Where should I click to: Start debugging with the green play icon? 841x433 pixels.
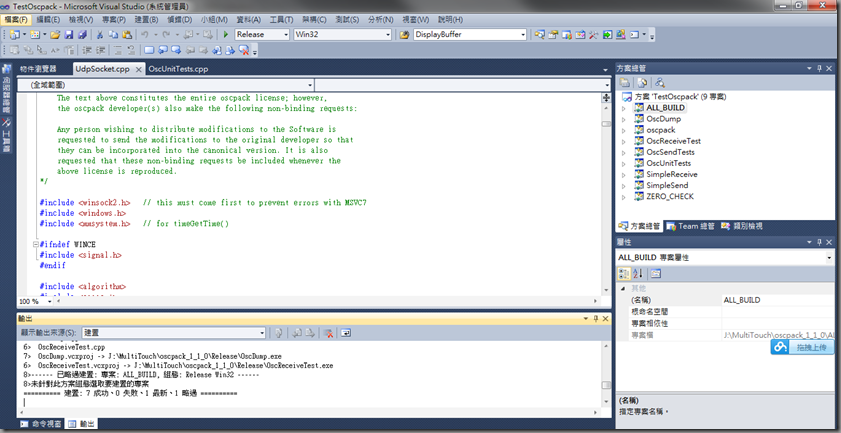(226, 34)
